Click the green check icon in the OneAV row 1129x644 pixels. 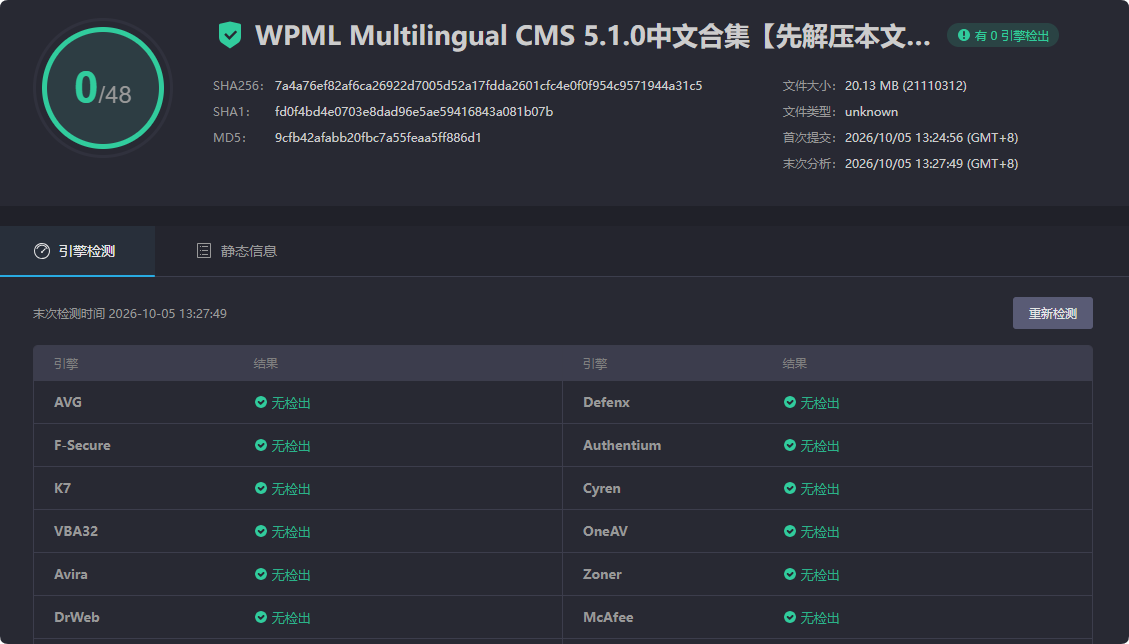[x=790, y=531]
